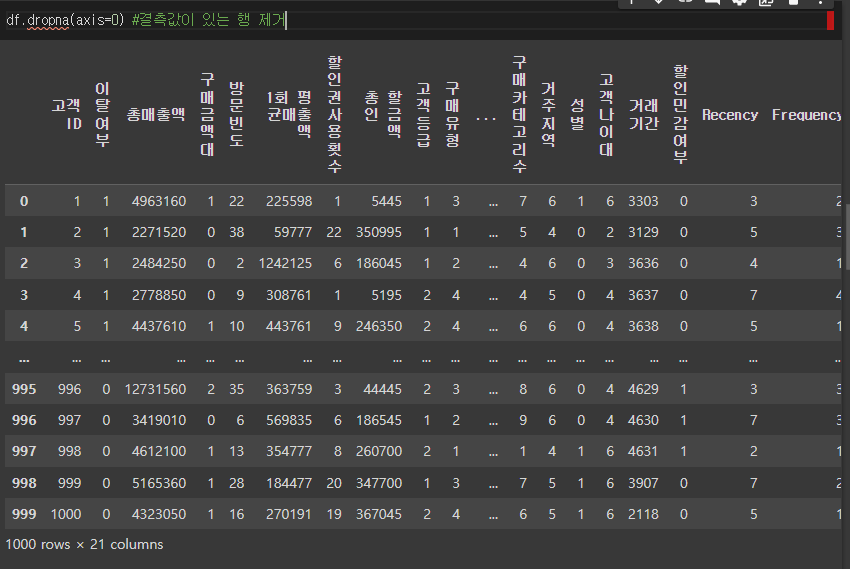850x569 pixels.
Task: Click the 고객ID cell 1000
Action: tap(66, 514)
